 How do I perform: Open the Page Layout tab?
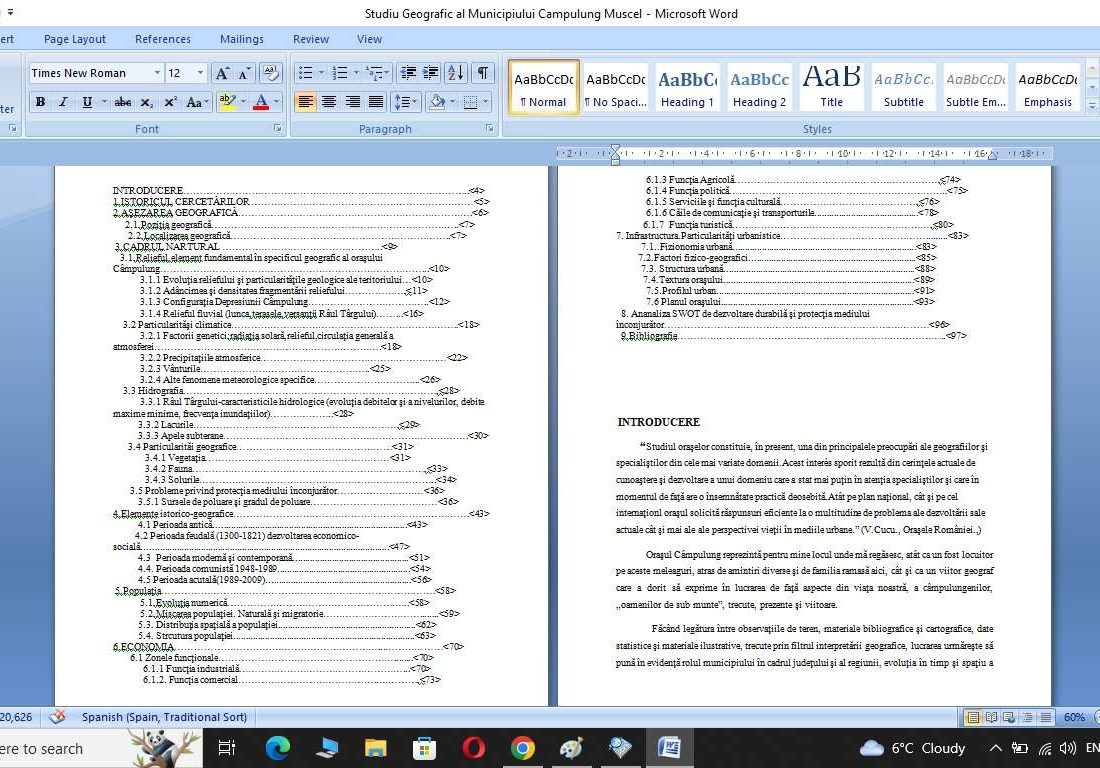[x=74, y=39]
